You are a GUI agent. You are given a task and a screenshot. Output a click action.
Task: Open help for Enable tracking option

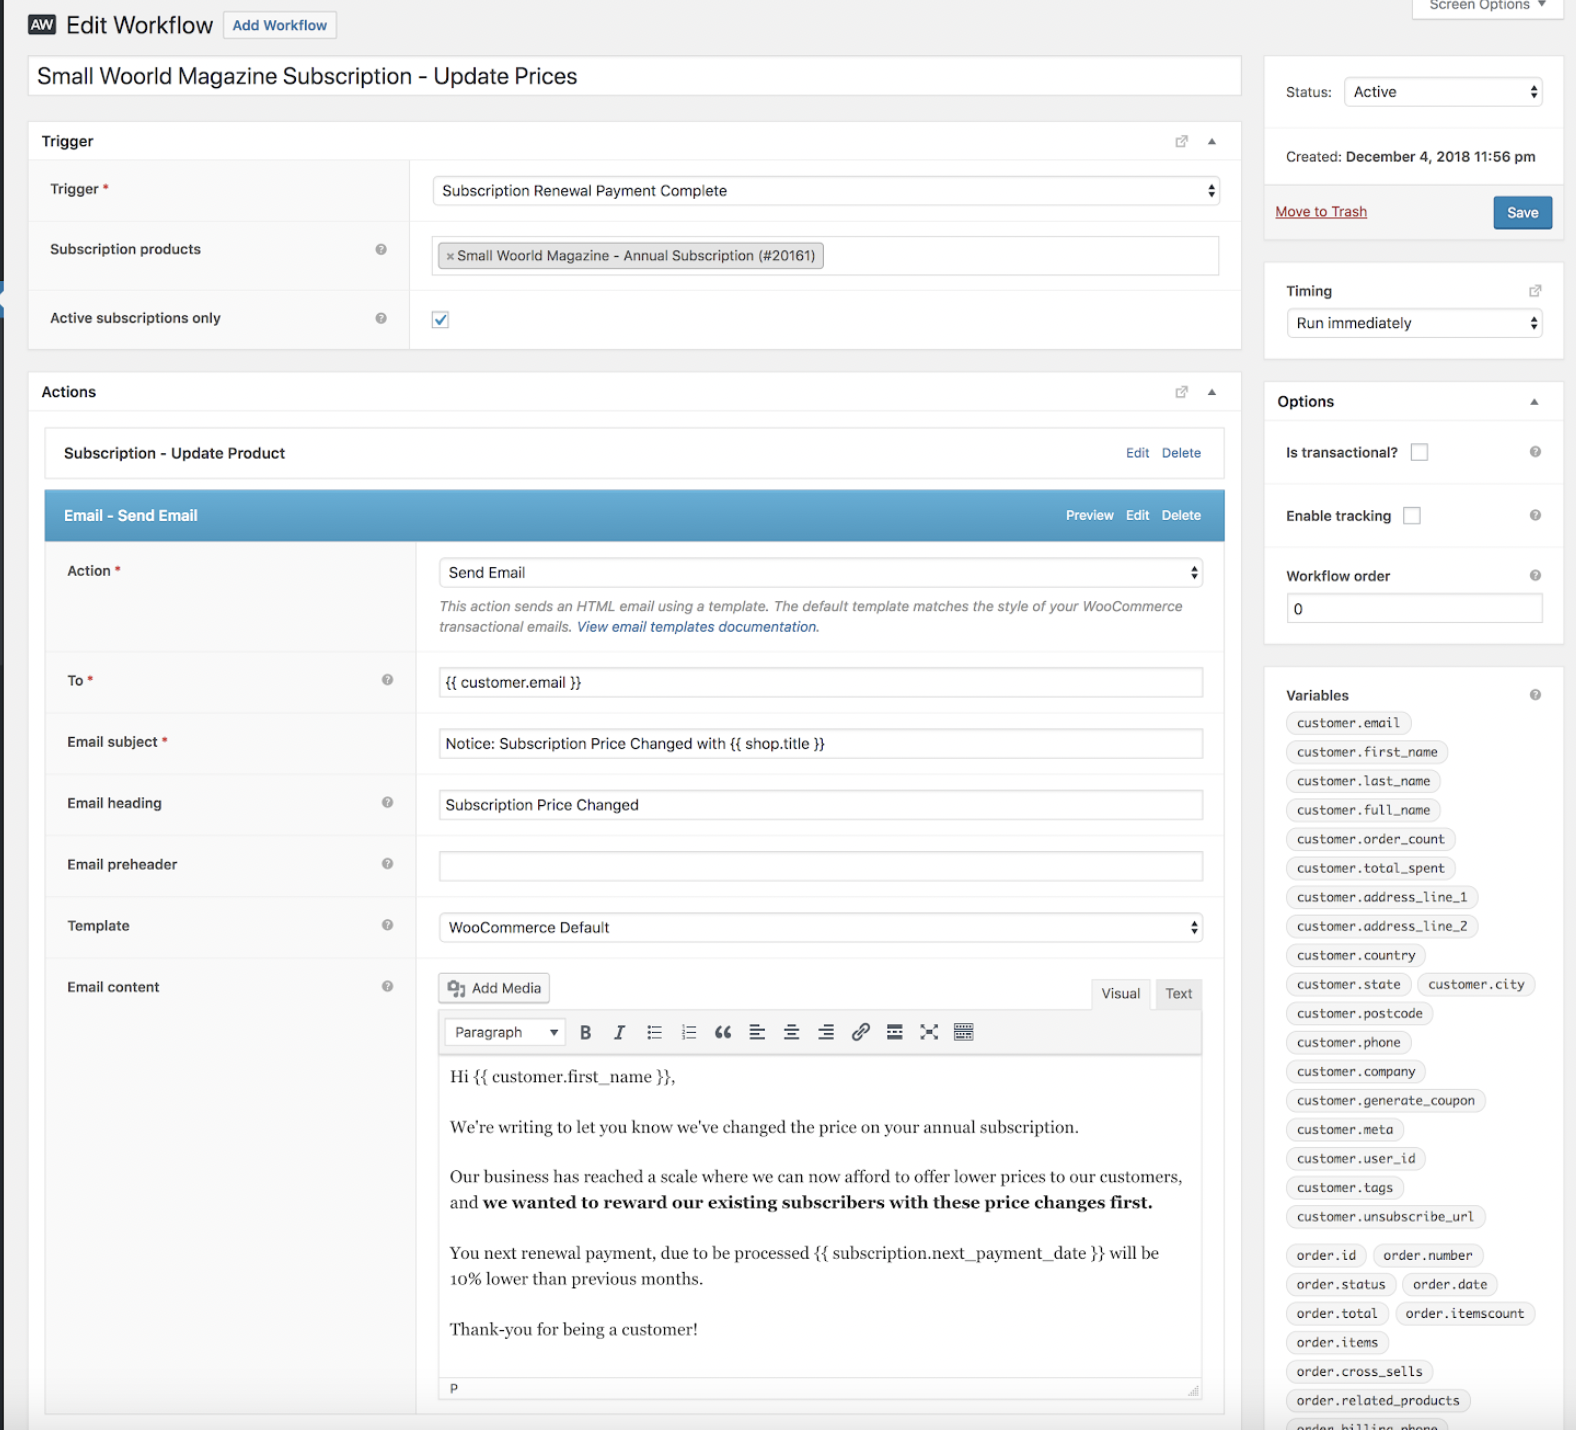coord(1535,515)
